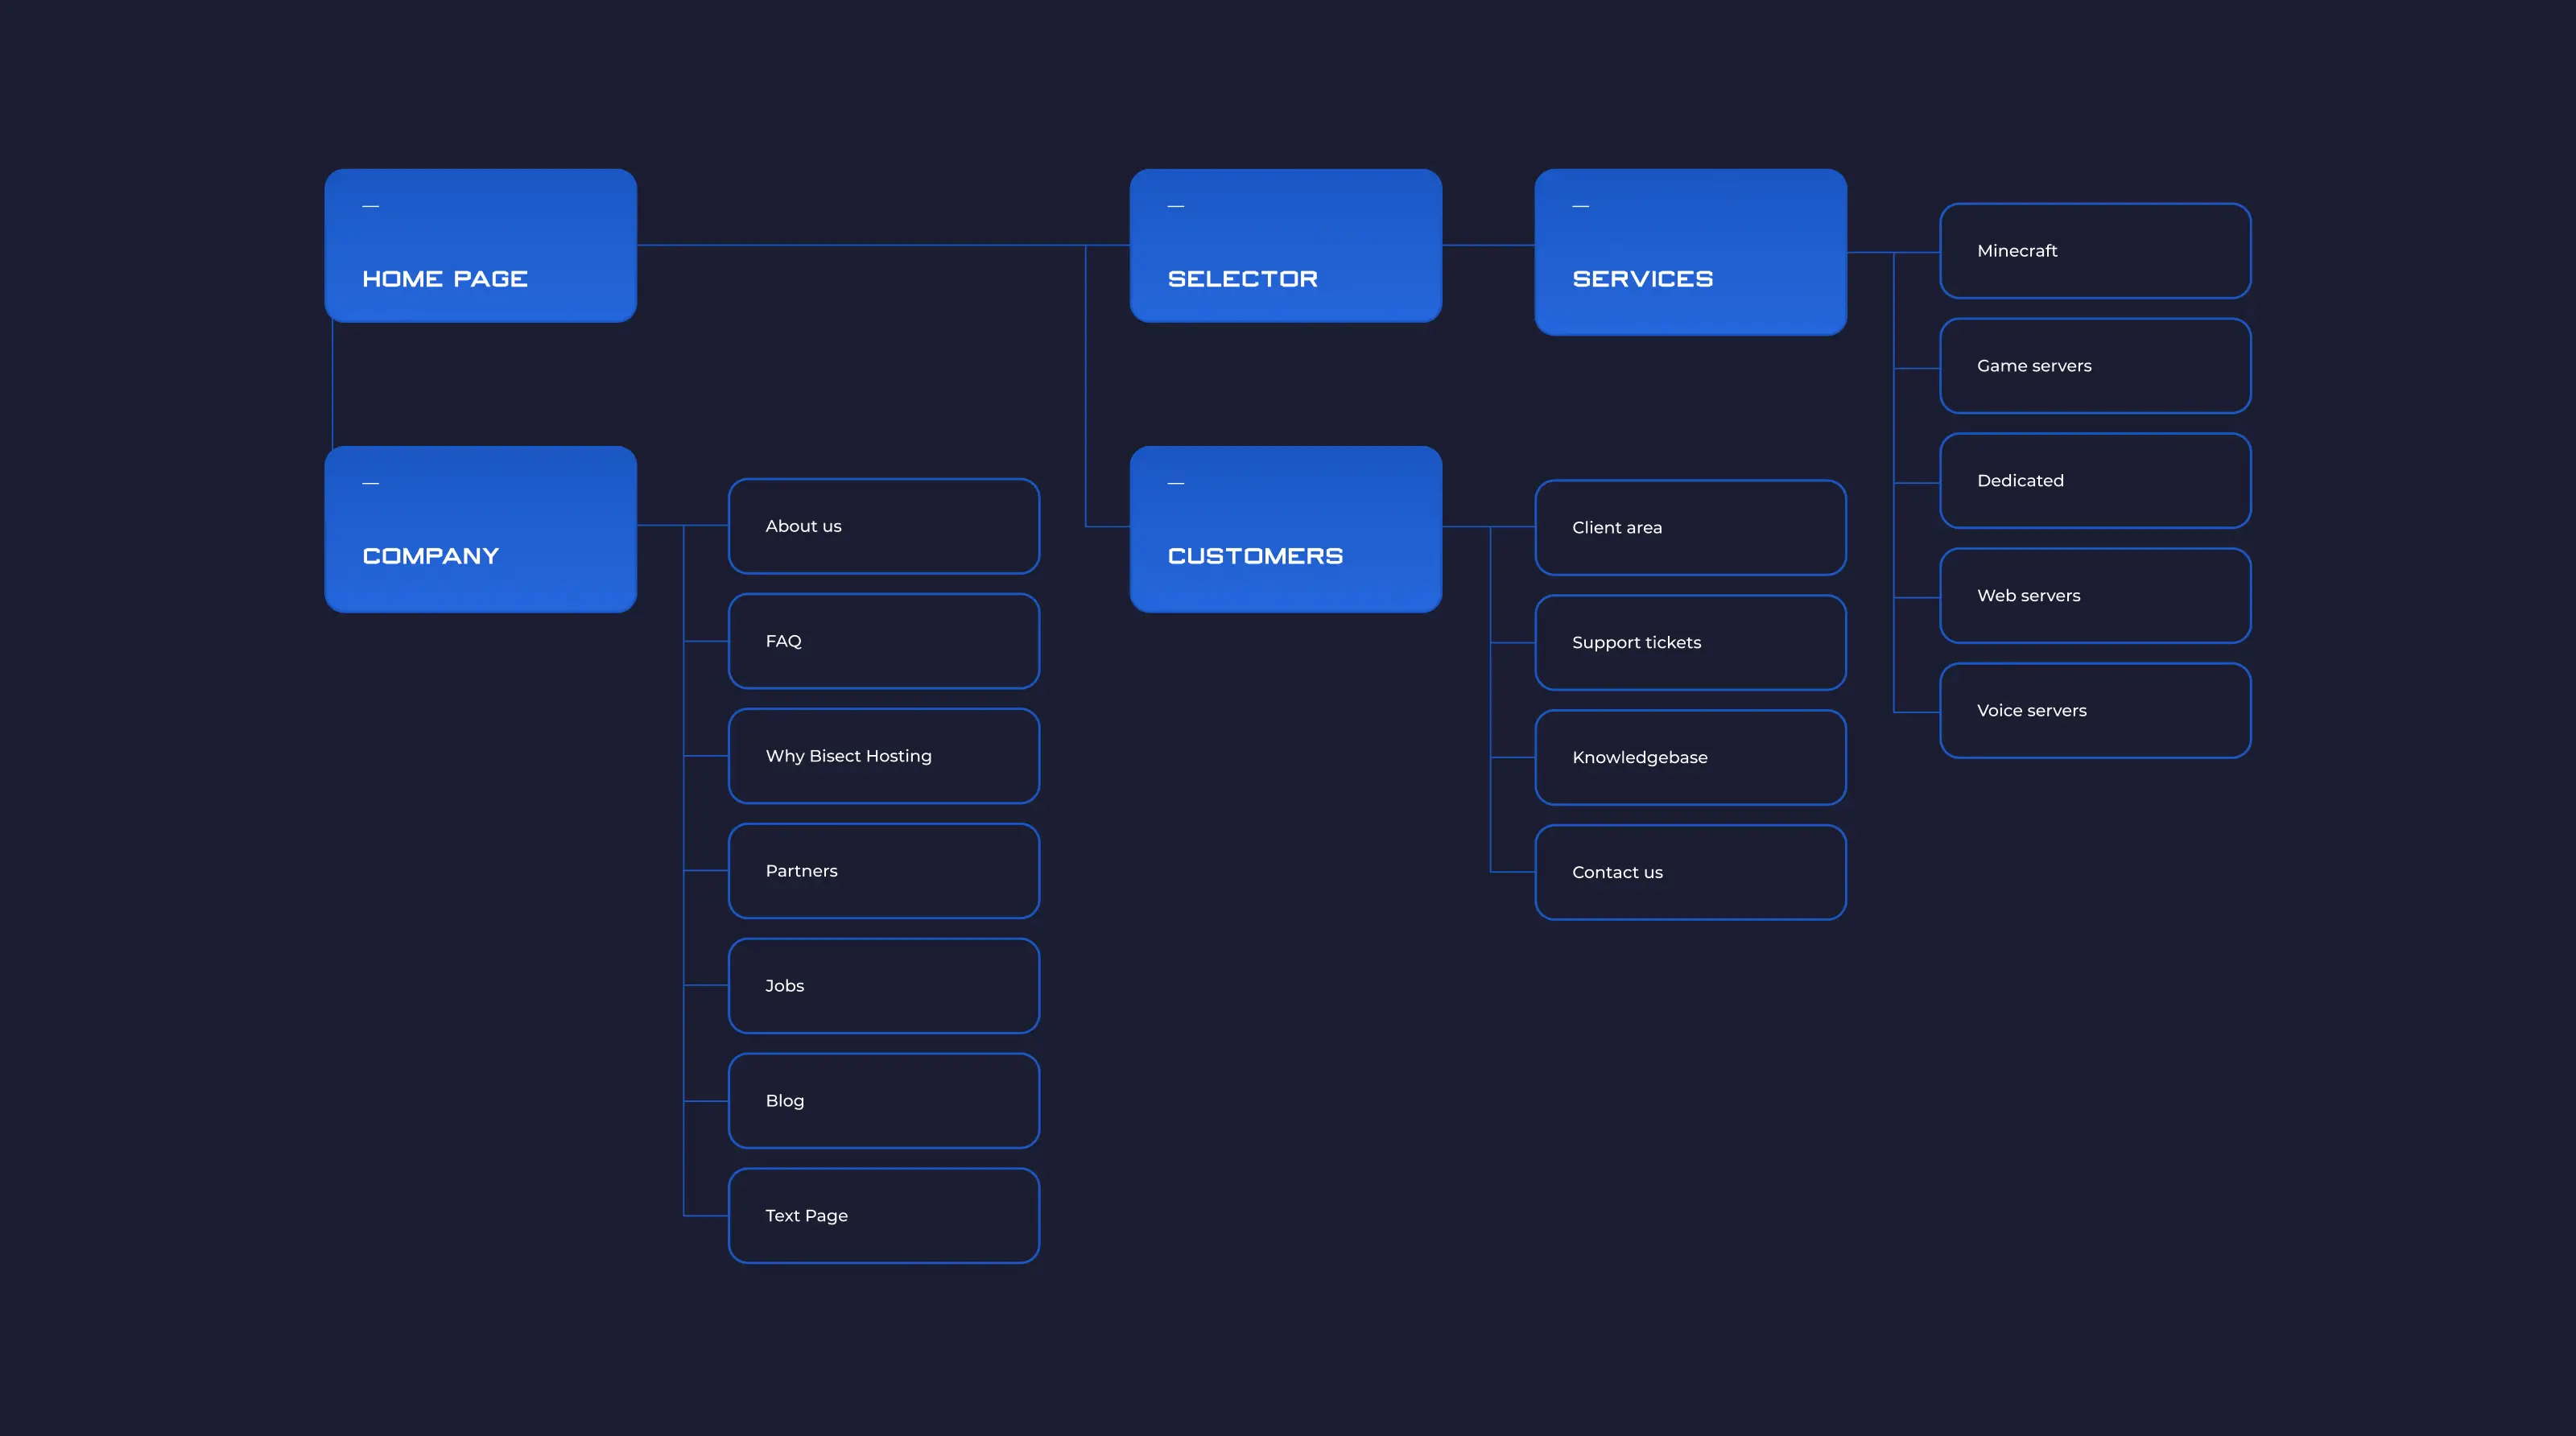This screenshot has width=2576, height=1436.
Task: Click the Why Bisect Hosting node
Action: (884, 756)
